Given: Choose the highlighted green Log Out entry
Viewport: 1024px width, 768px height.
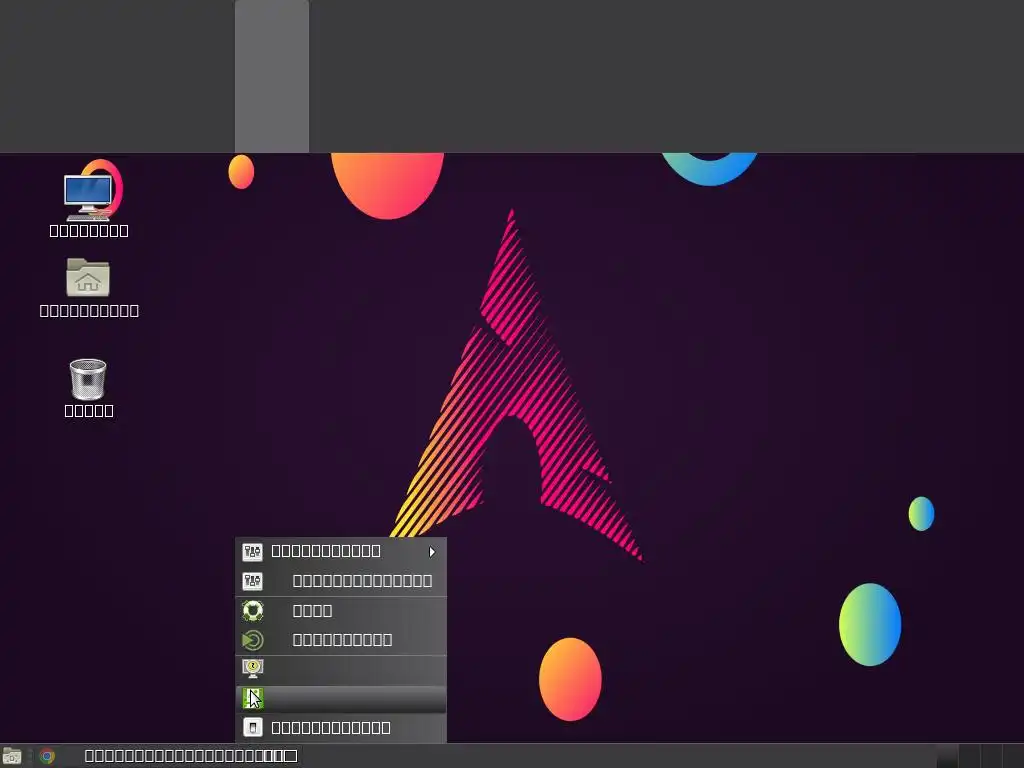Looking at the screenshot, I should click(341, 698).
